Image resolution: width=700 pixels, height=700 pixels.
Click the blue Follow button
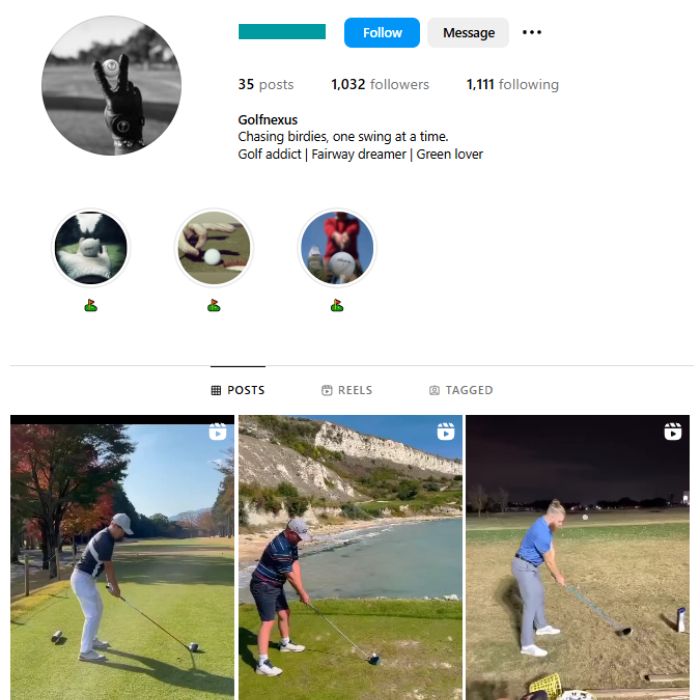tap(382, 33)
